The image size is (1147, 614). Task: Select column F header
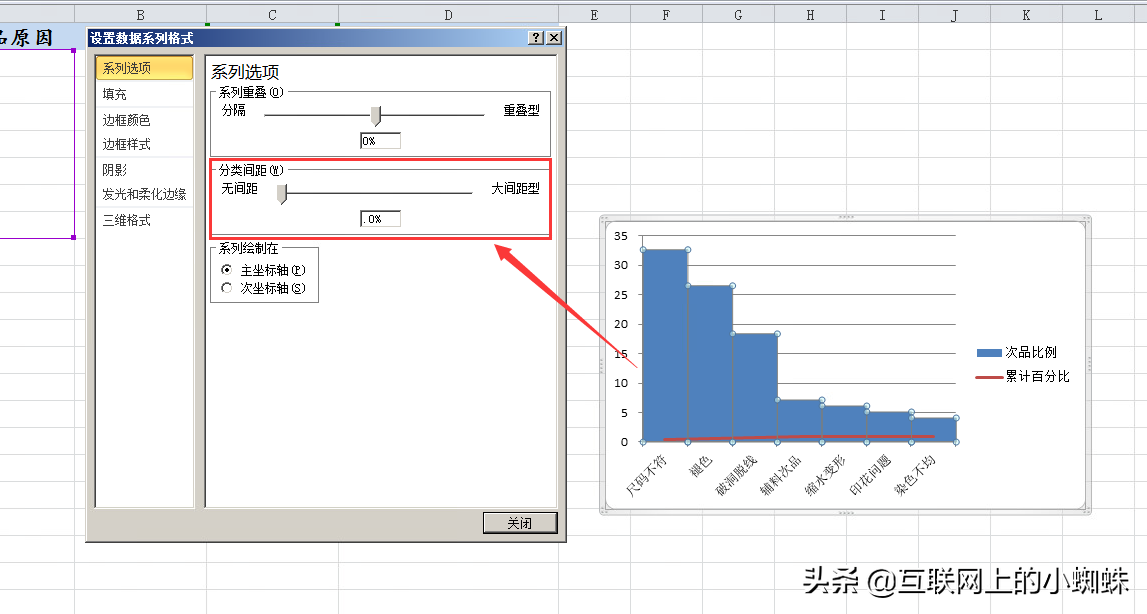tap(666, 15)
